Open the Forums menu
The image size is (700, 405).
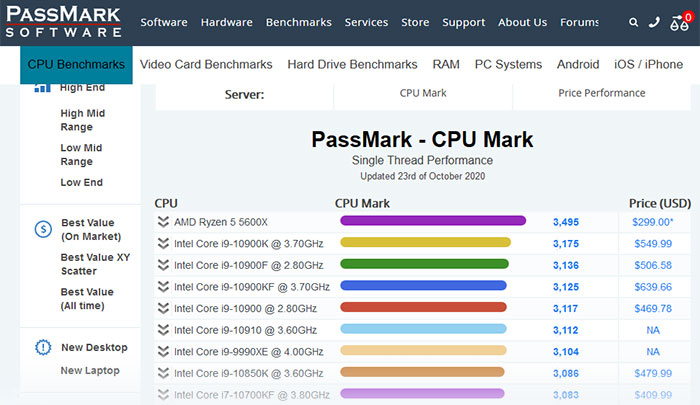coord(579,22)
